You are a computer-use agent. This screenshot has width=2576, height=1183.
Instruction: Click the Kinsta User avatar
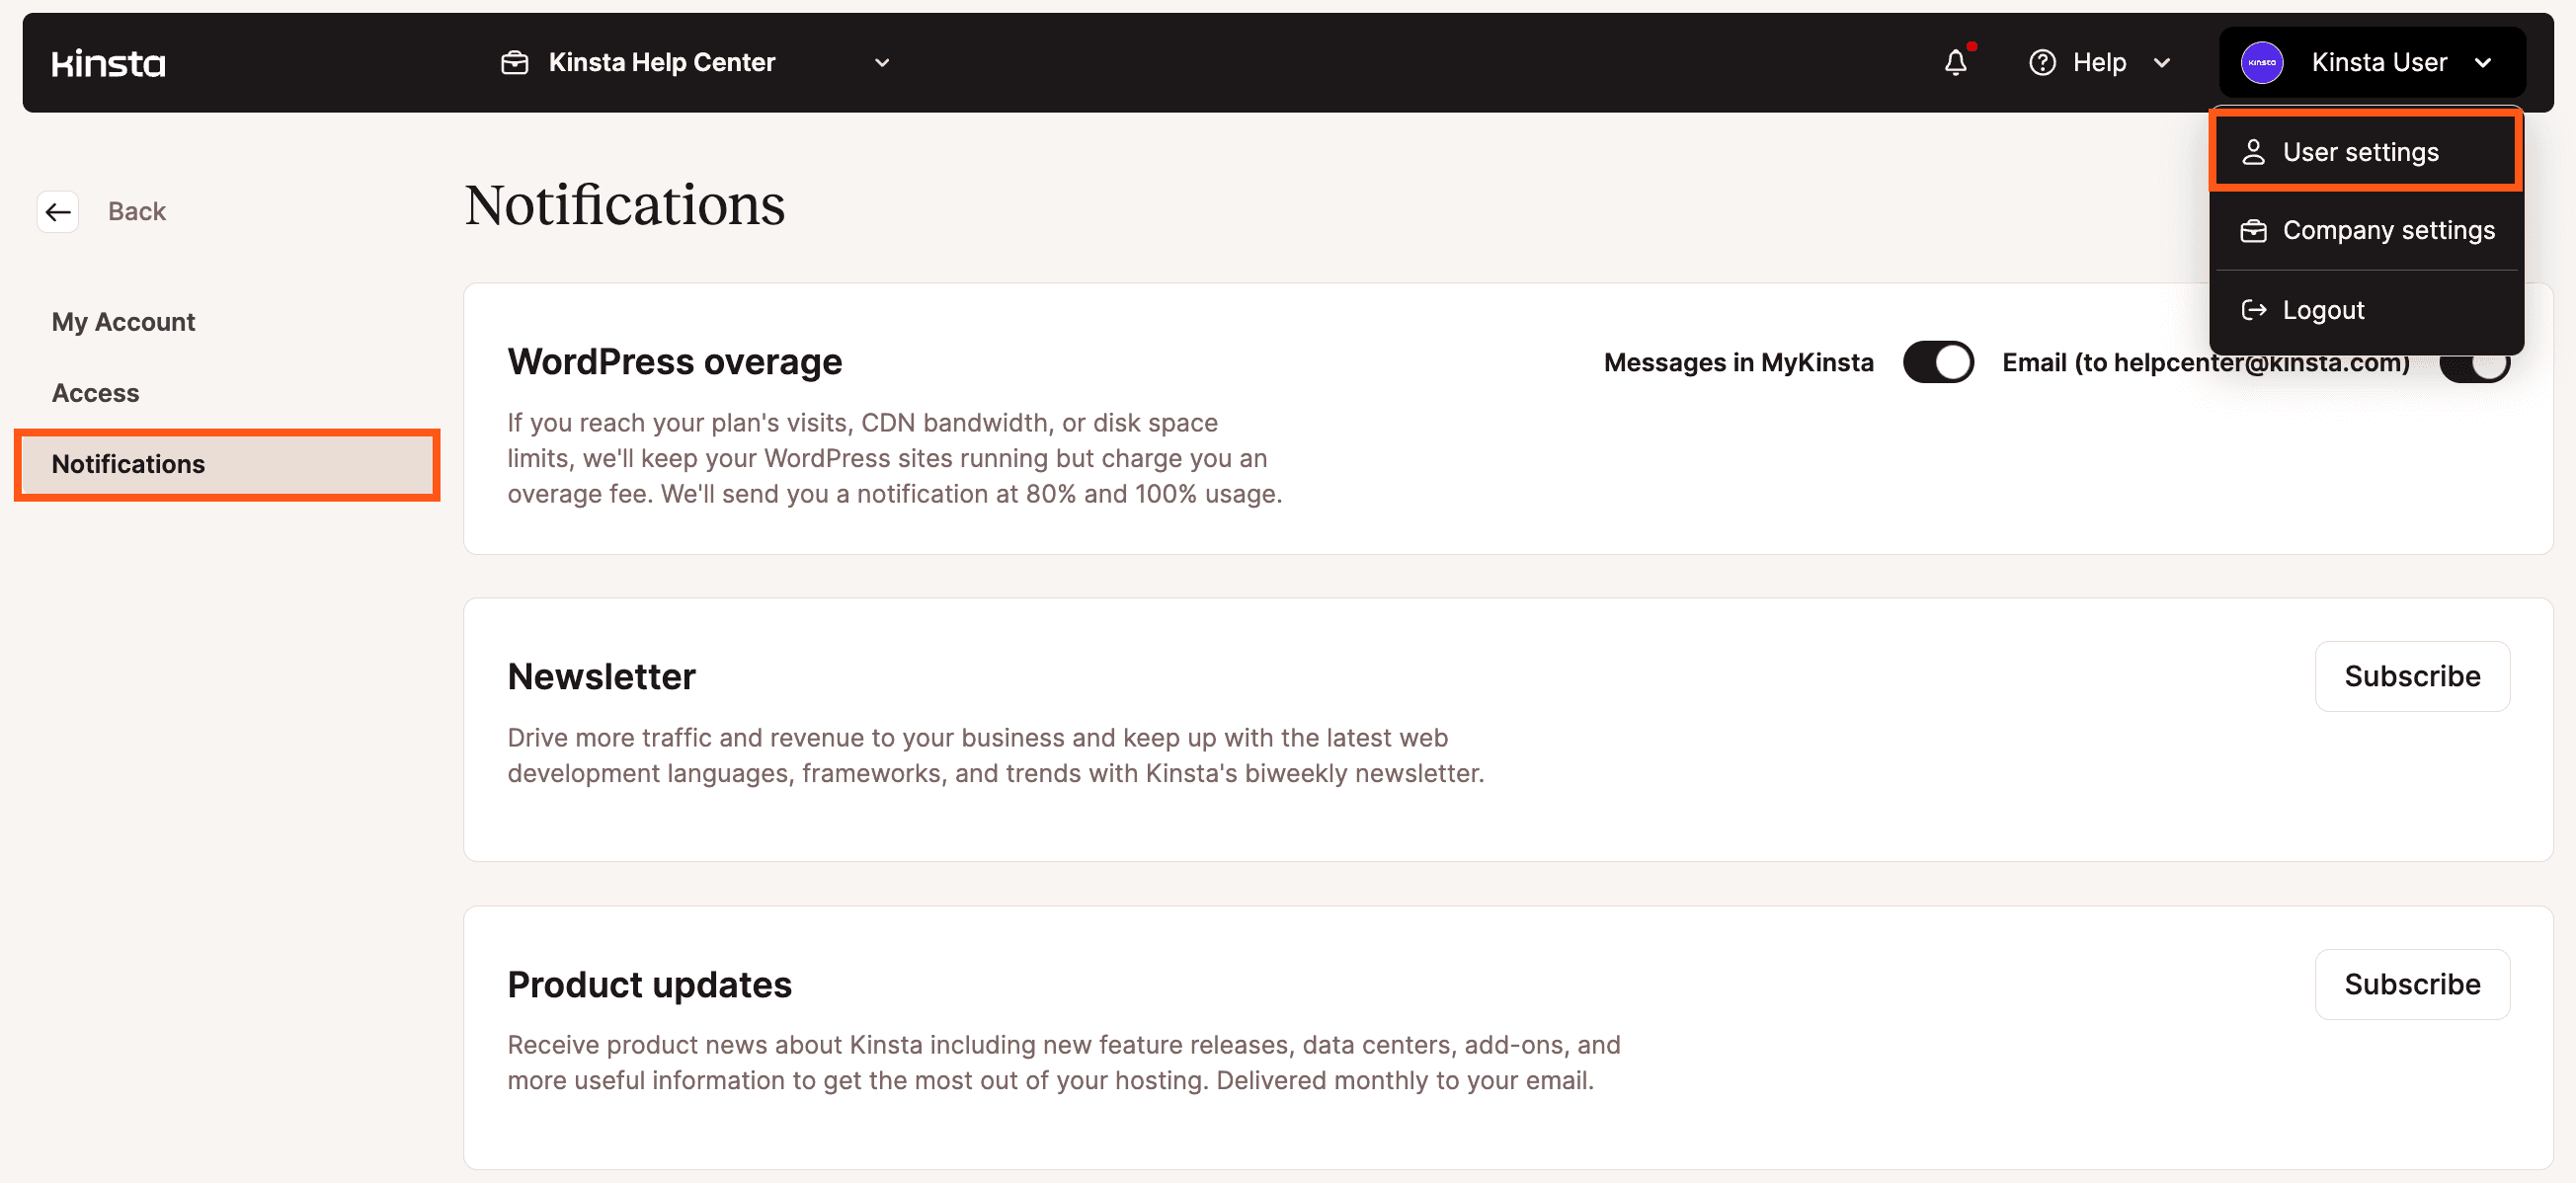click(2261, 63)
